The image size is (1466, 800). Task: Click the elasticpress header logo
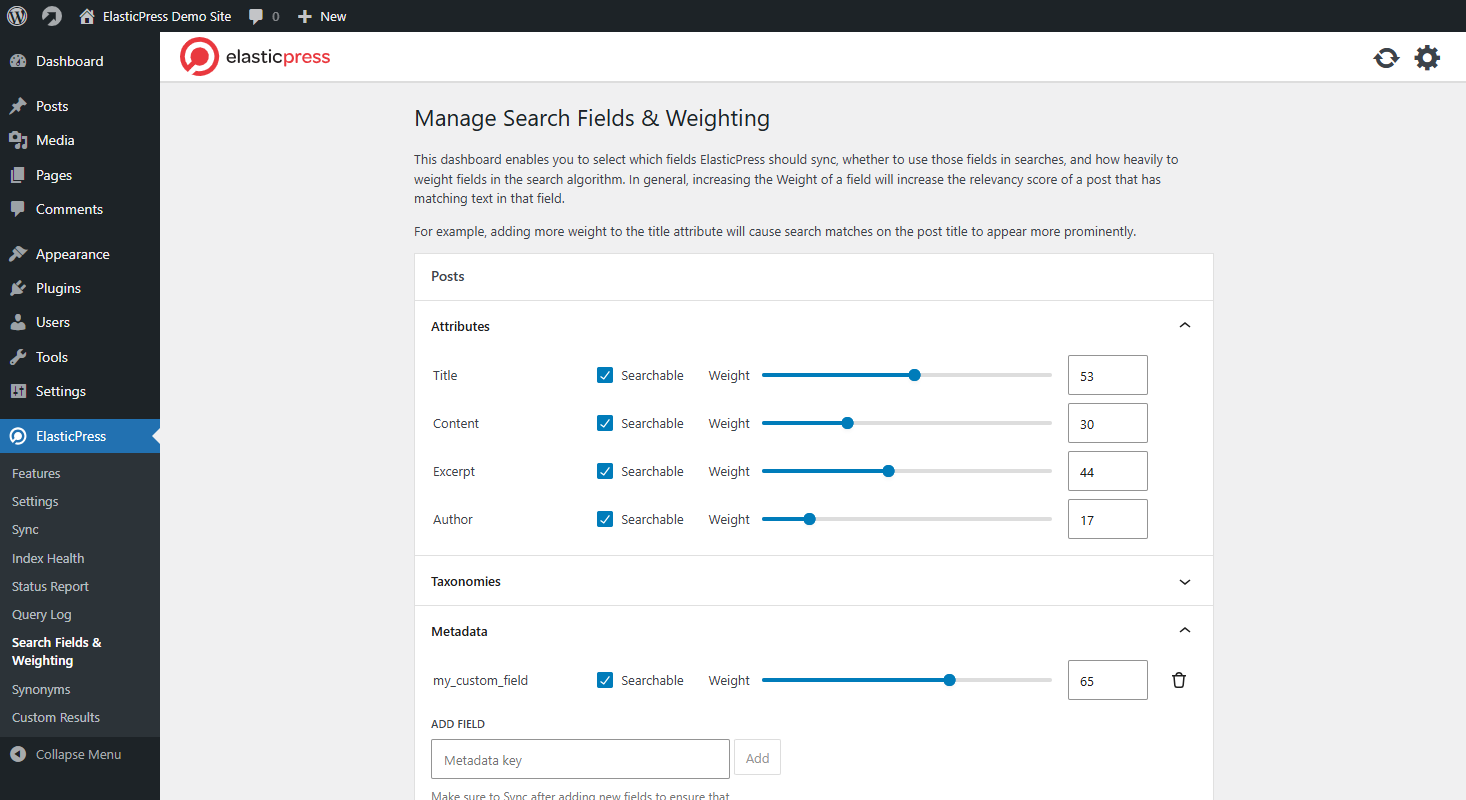pyautogui.click(x=255, y=57)
